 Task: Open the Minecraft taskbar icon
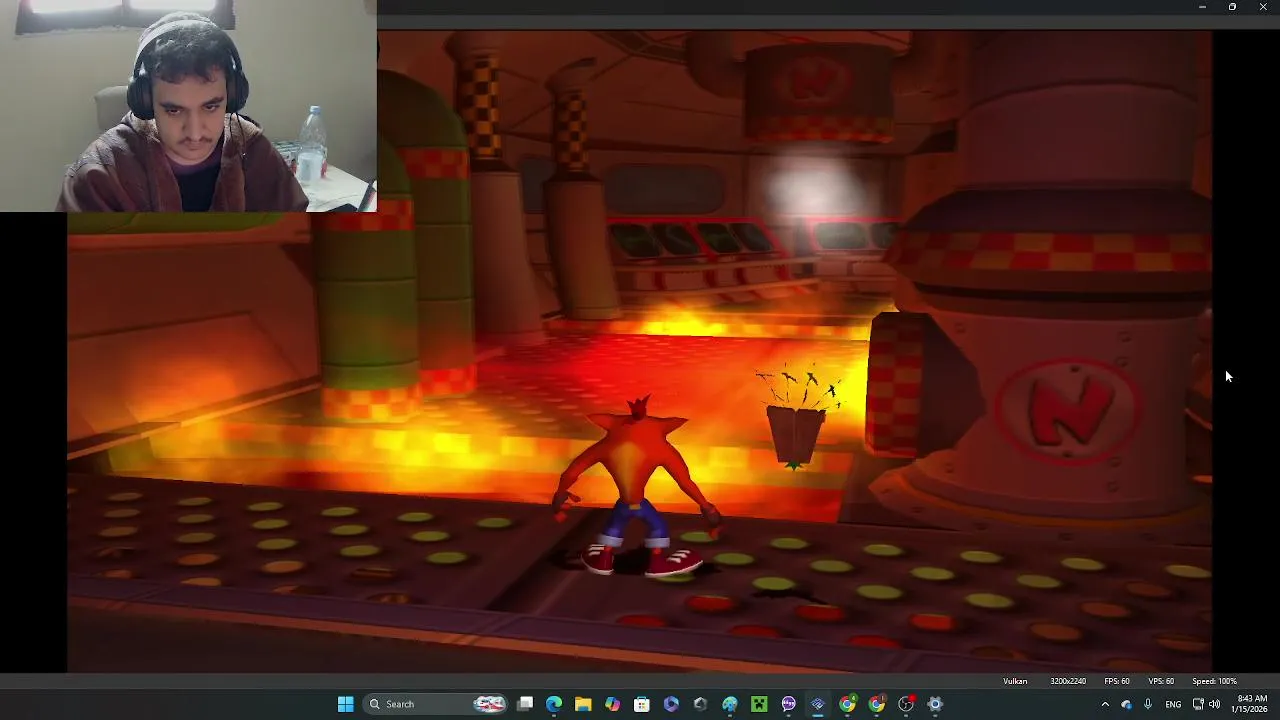(759, 704)
